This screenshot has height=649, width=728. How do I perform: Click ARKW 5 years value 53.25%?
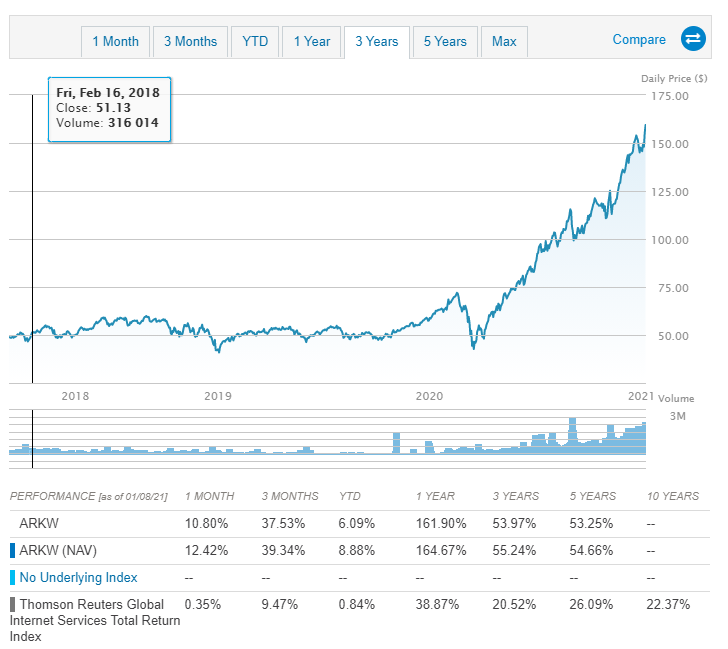tap(591, 524)
